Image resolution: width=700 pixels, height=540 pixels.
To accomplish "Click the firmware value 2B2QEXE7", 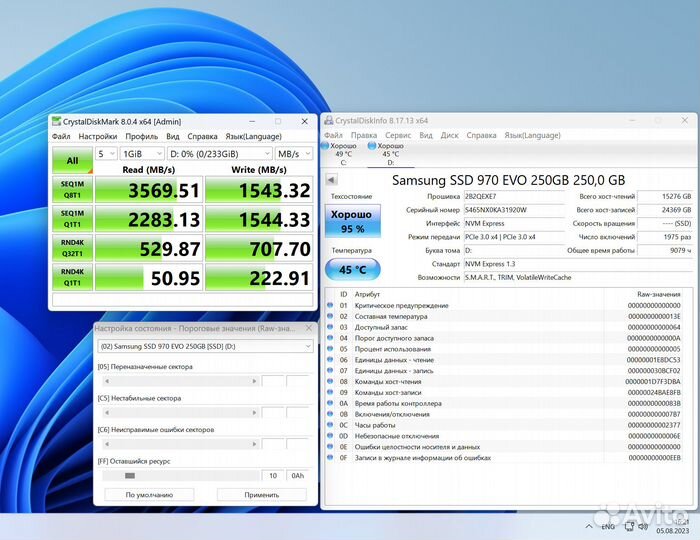I will pyautogui.click(x=514, y=196).
